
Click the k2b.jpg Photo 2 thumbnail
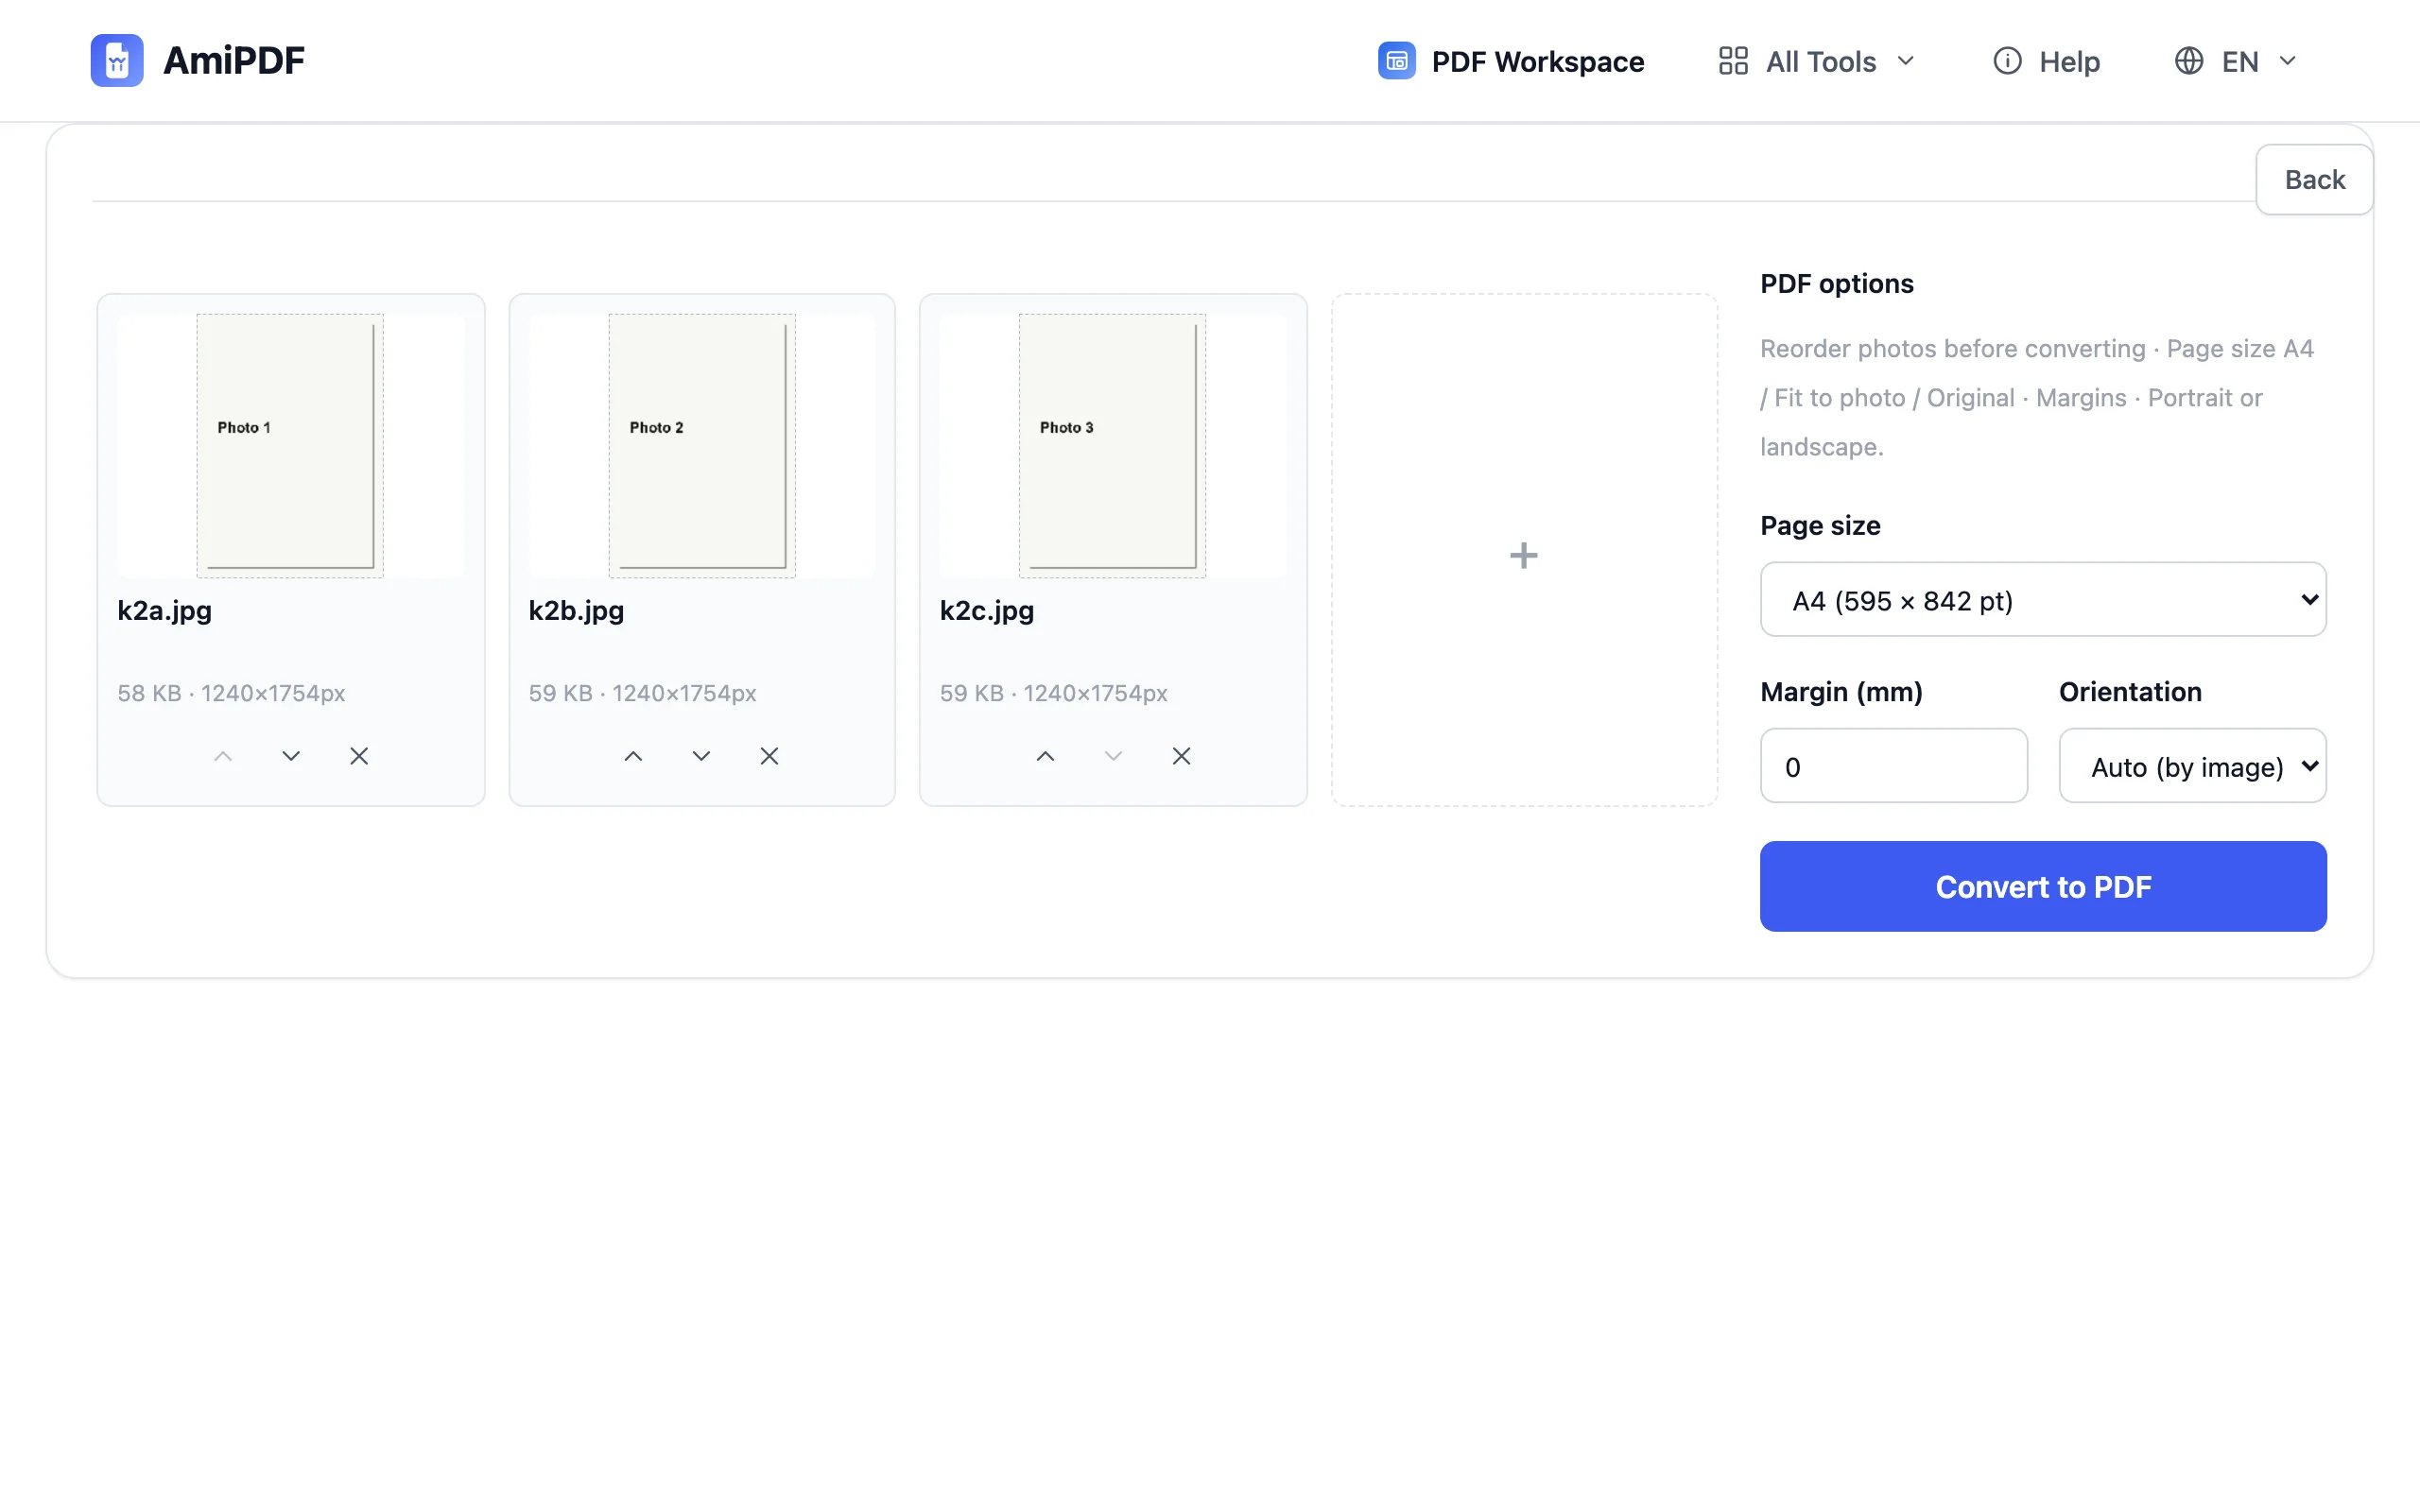[702, 446]
